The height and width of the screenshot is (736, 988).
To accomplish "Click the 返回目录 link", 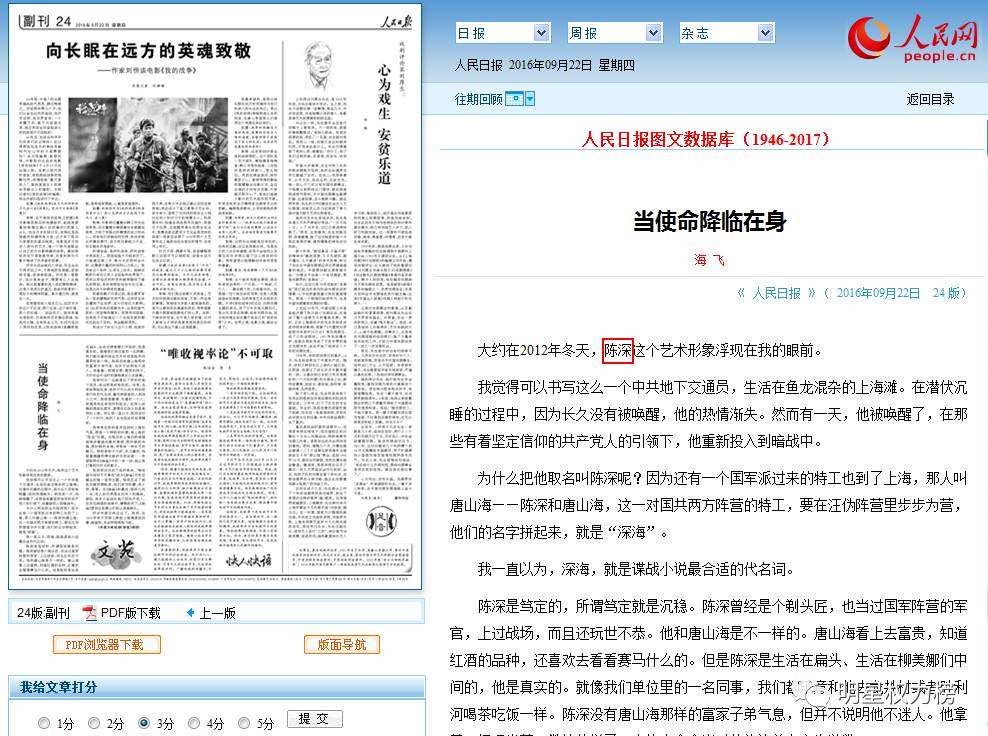I will [x=930, y=99].
